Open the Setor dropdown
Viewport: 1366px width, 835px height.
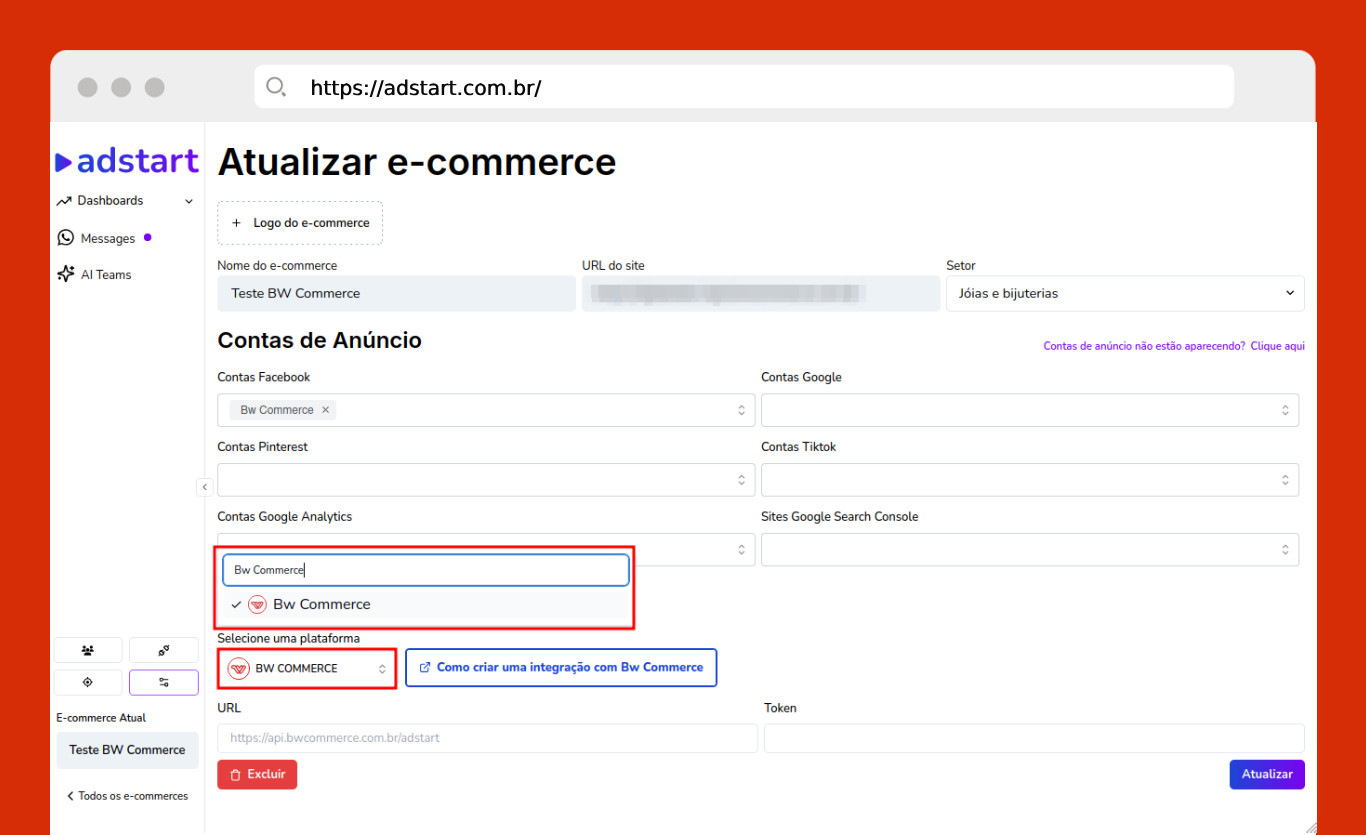click(x=1125, y=293)
